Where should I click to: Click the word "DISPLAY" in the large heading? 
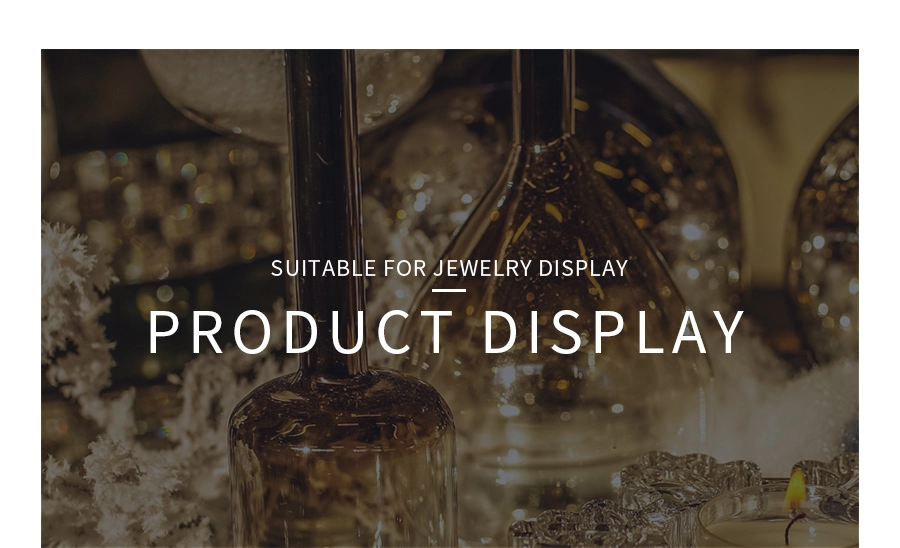click(614, 333)
